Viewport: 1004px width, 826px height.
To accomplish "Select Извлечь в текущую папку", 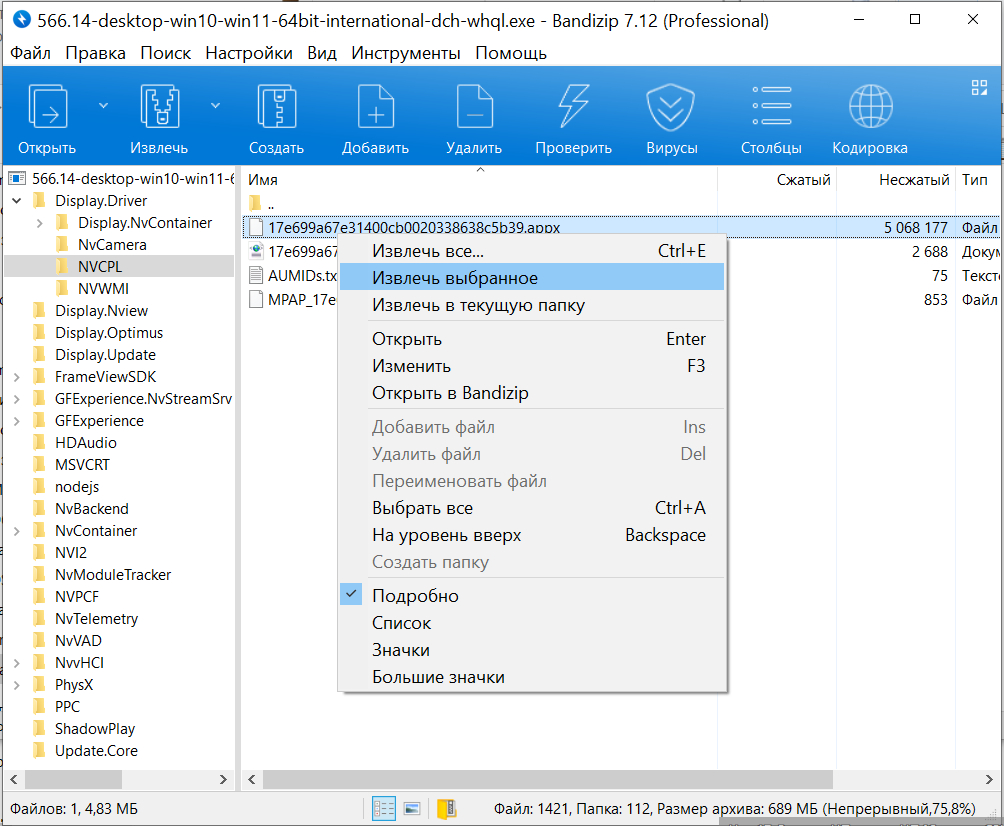I will pyautogui.click(x=531, y=305).
